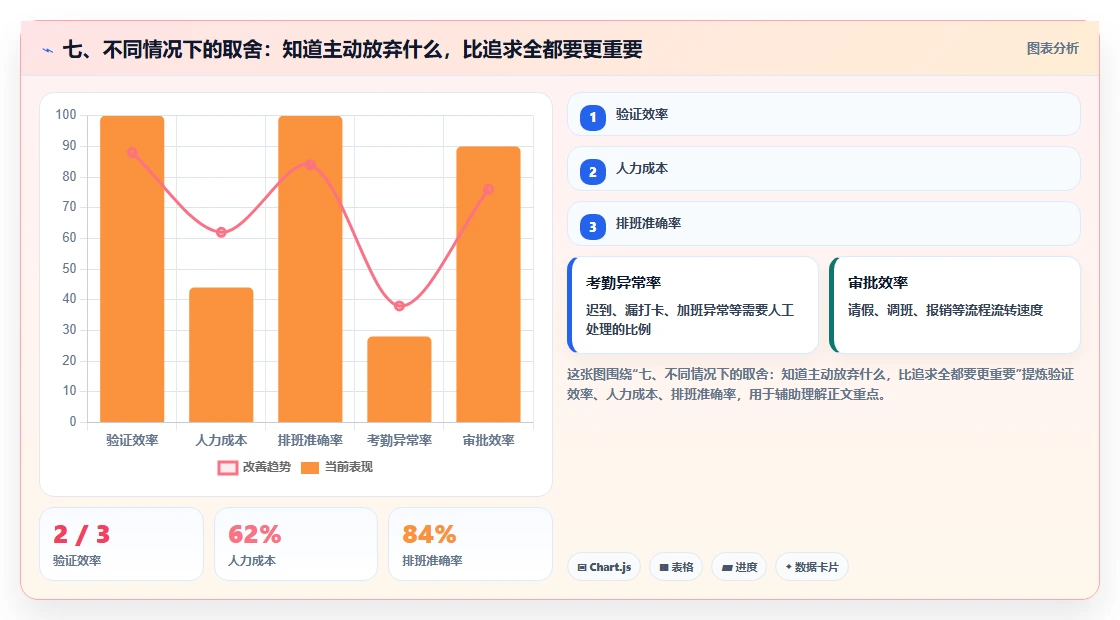This screenshot has width=1120, height=620.
Task: Select the 验证效率 list item
Action: click(x=824, y=114)
